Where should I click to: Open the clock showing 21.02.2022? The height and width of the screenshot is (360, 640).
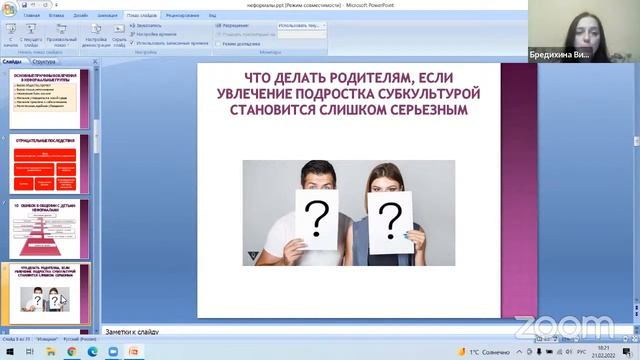603,352
